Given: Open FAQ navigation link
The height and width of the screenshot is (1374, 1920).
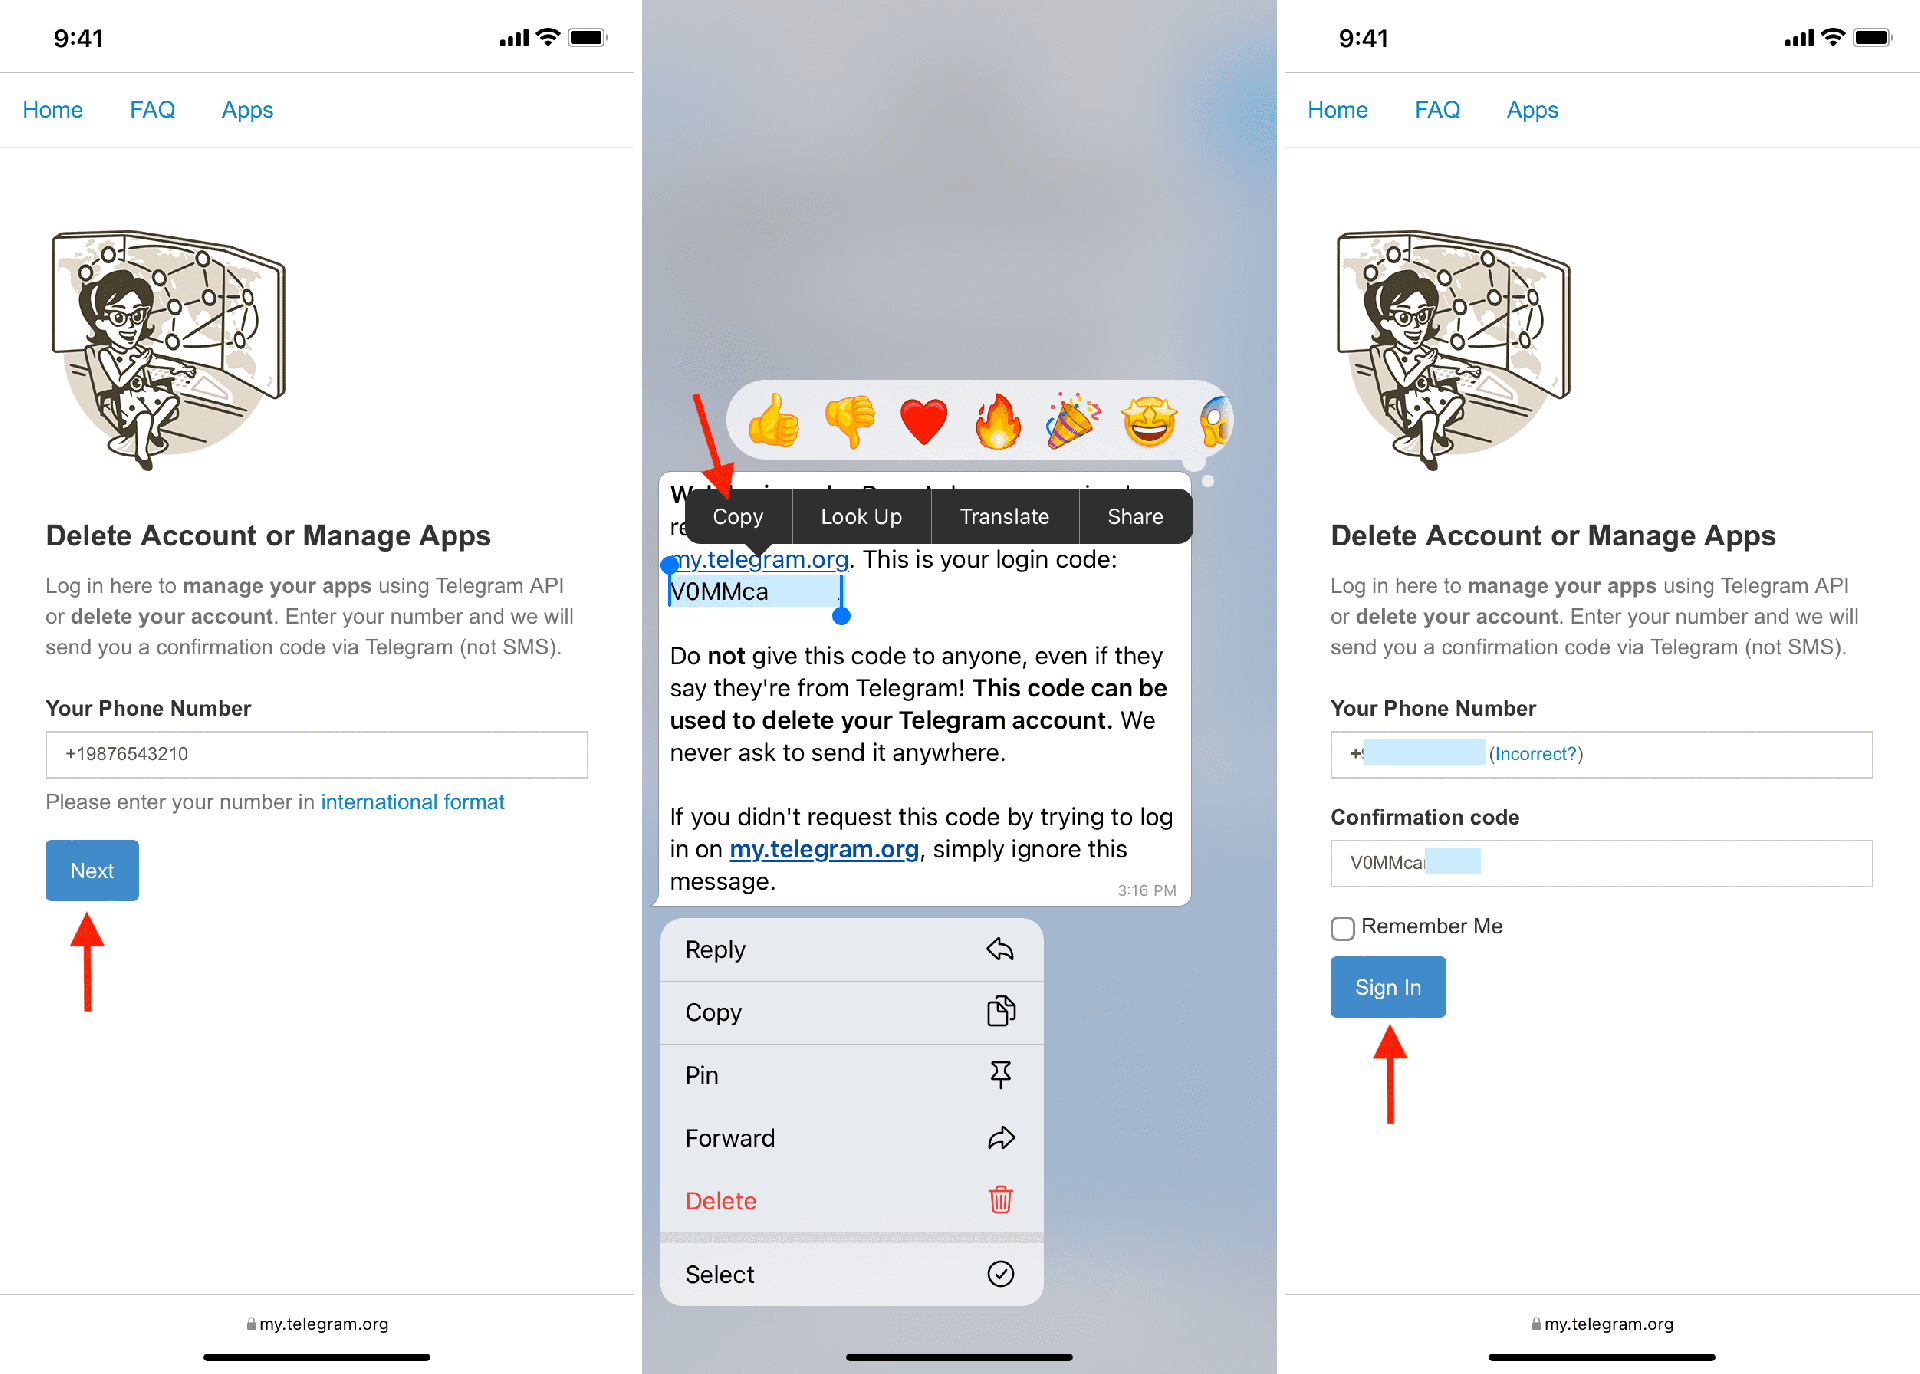Looking at the screenshot, I should [x=153, y=110].
